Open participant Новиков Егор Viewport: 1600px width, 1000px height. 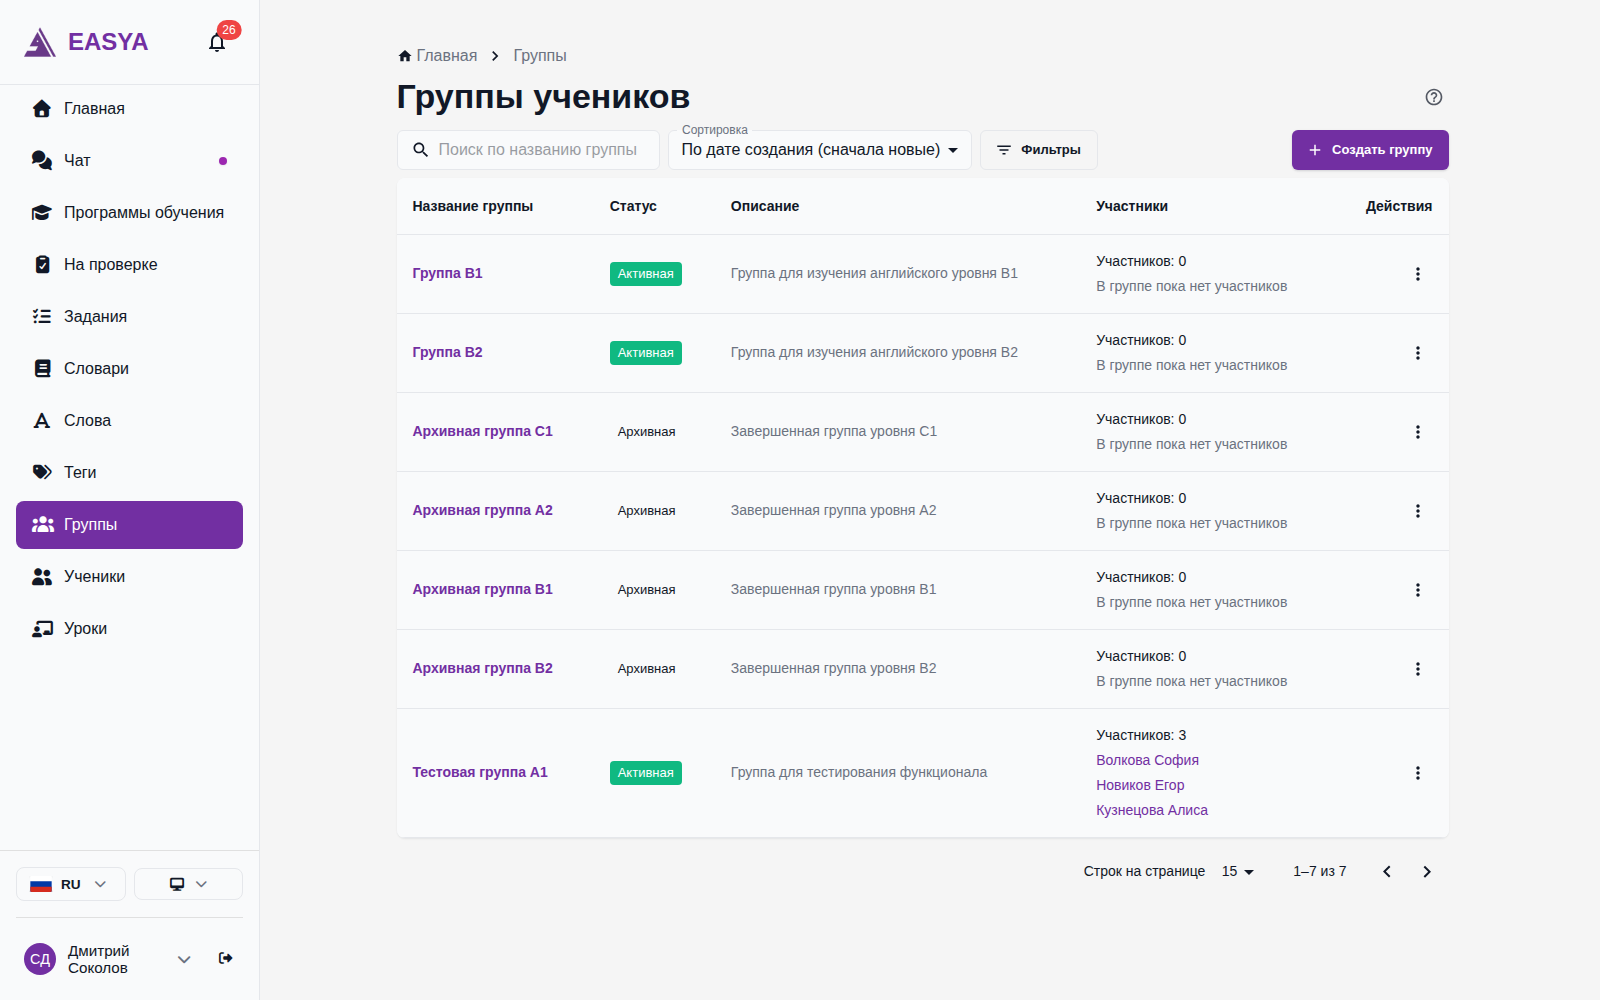[1140, 785]
